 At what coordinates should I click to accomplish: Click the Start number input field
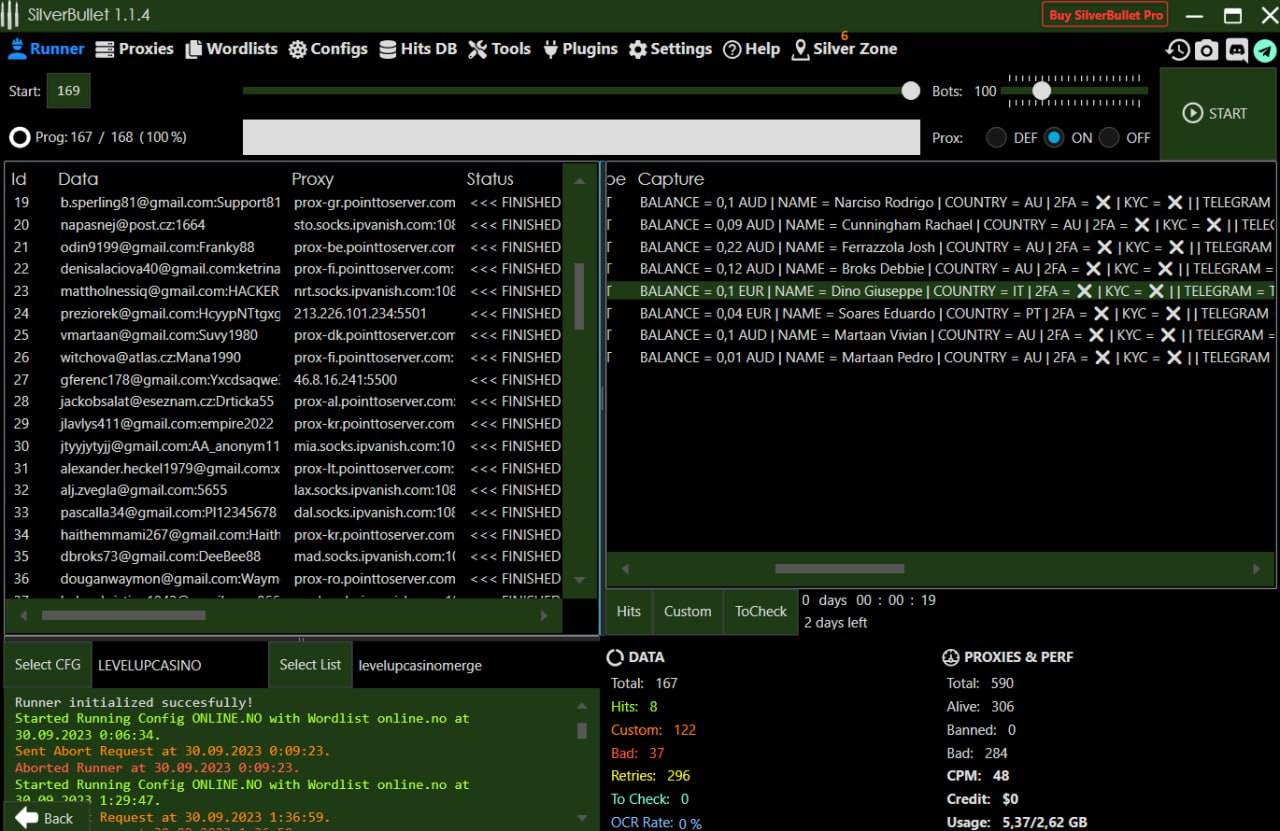click(68, 91)
